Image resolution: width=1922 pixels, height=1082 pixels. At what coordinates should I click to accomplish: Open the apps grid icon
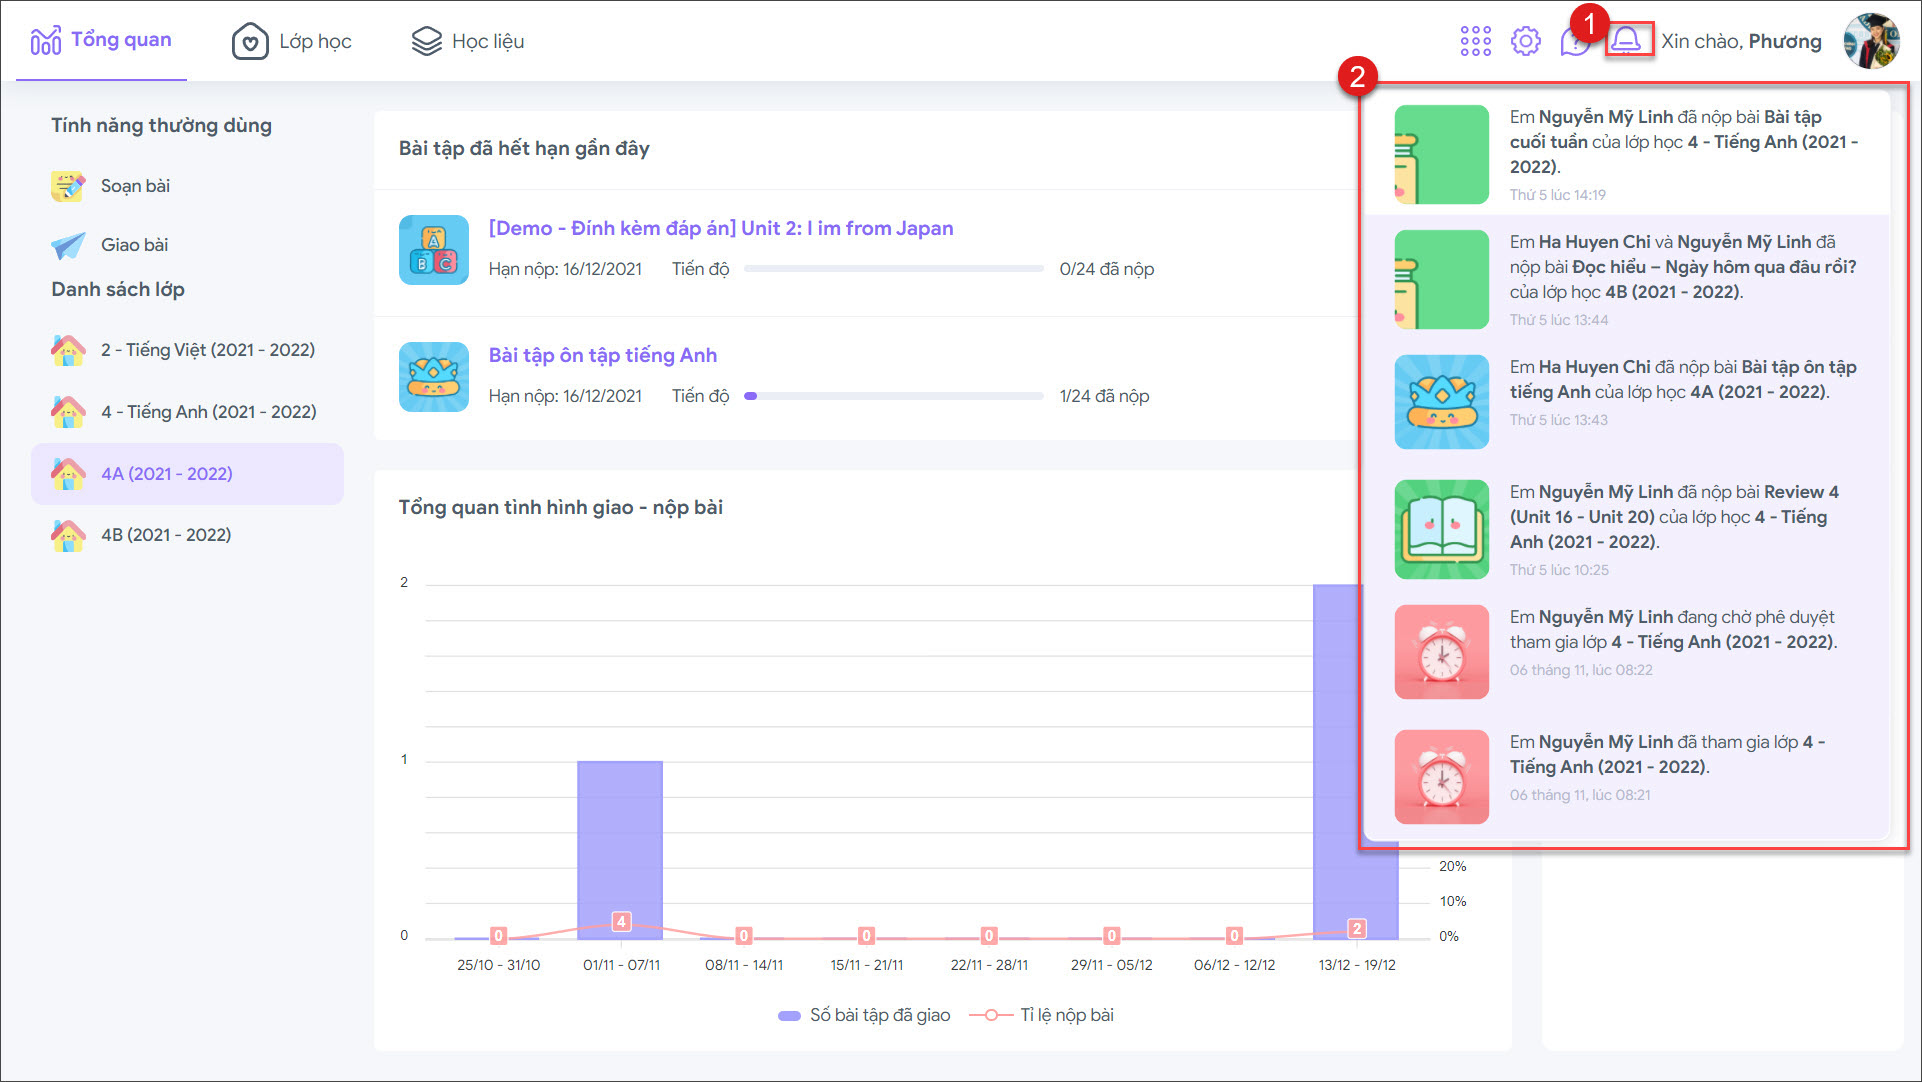[1475, 41]
